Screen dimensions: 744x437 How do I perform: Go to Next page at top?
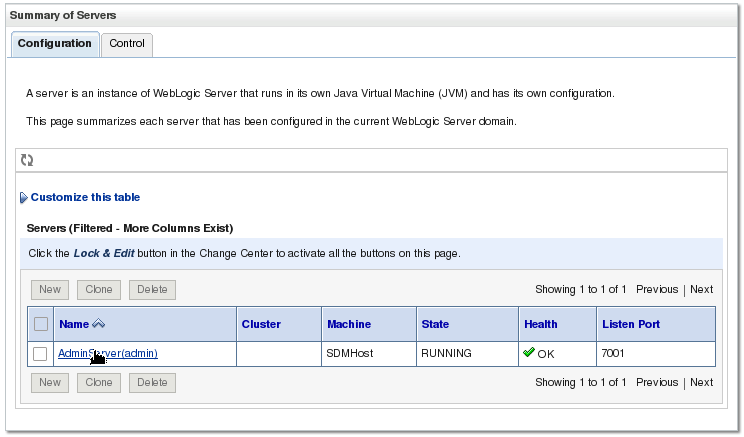pyautogui.click(x=701, y=290)
